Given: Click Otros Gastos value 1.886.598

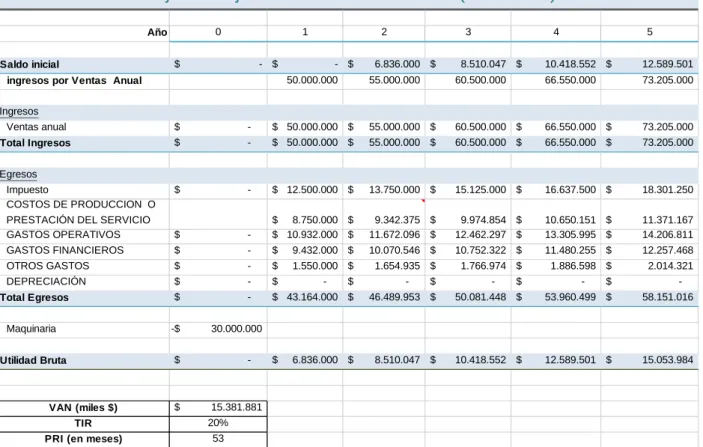Looking at the screenshot, I should [x=573, y=266].
